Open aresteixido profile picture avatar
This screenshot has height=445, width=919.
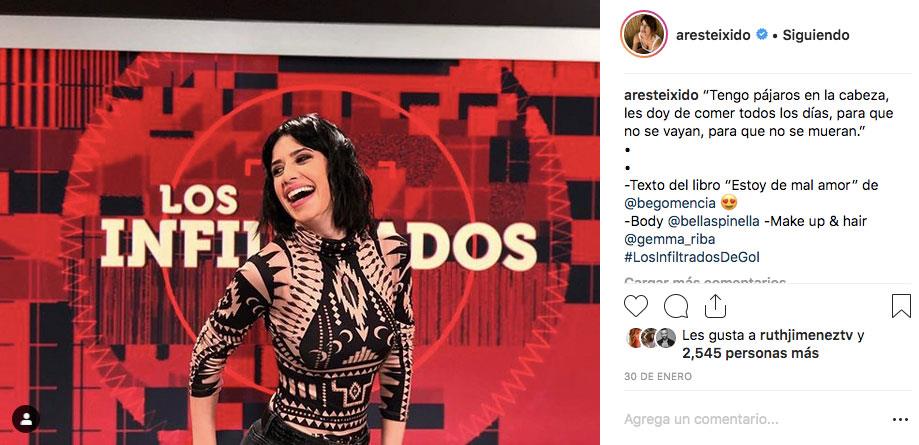tap(644, 34)
